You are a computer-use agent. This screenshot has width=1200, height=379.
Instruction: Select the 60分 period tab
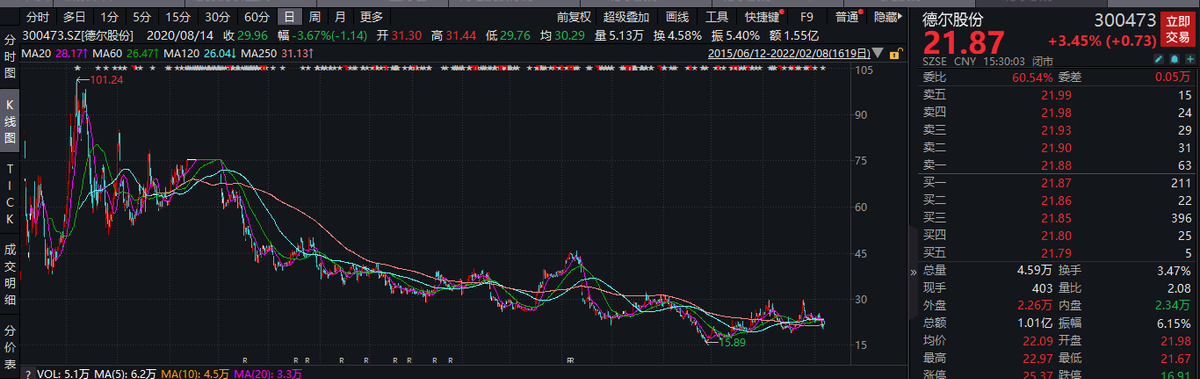pos(257,16)
